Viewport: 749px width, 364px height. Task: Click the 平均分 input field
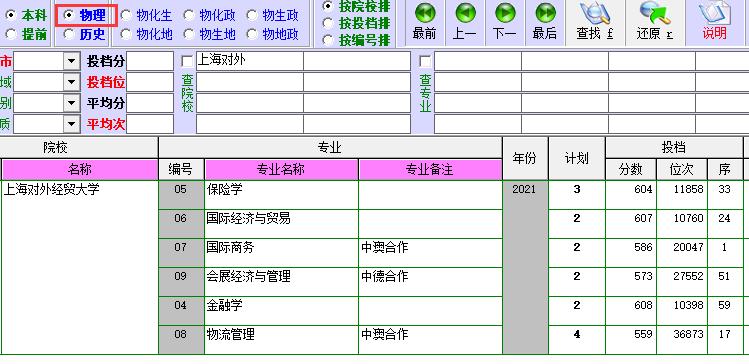click(150, 103)
